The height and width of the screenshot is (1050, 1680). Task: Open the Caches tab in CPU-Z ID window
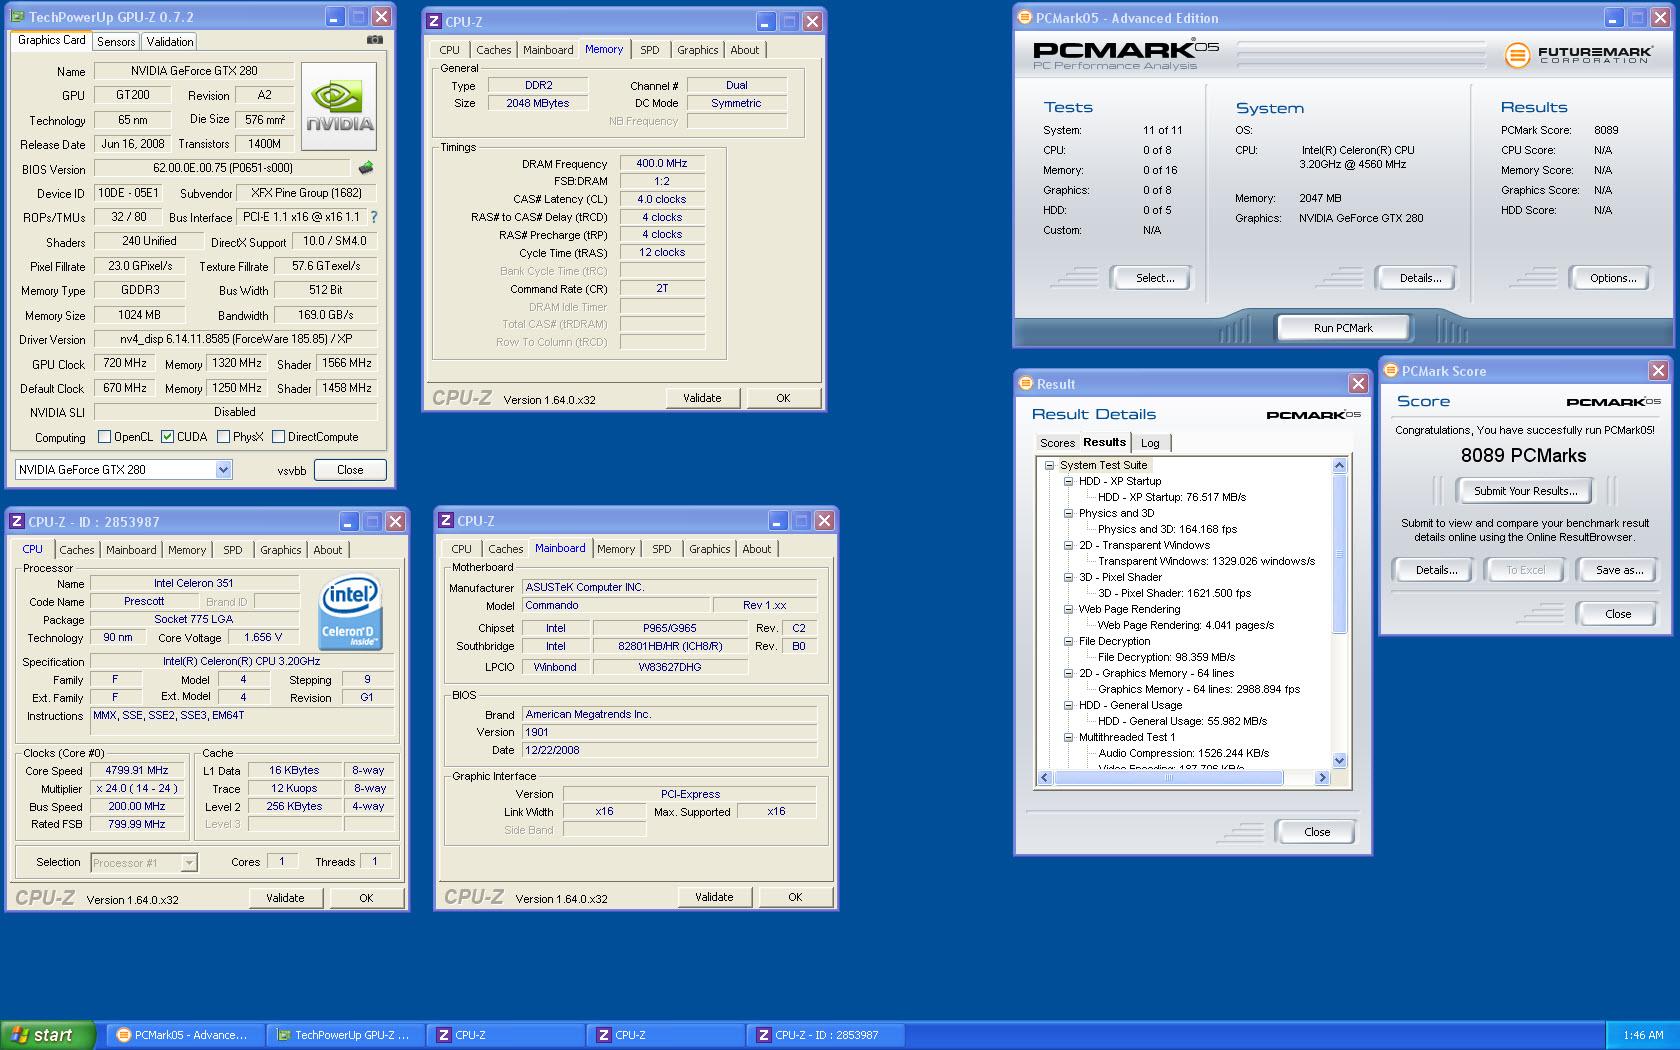pyautogui.click(x=77, y=550)
